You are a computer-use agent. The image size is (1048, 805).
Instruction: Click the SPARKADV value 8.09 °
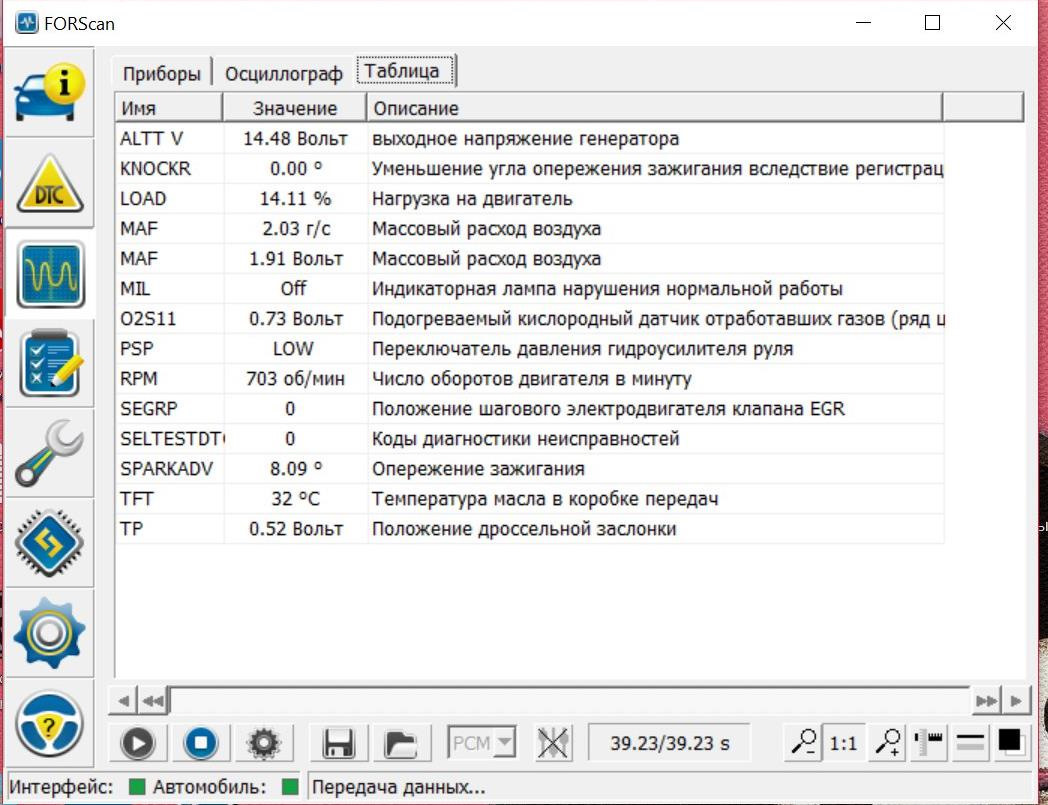tap(296, 469)
